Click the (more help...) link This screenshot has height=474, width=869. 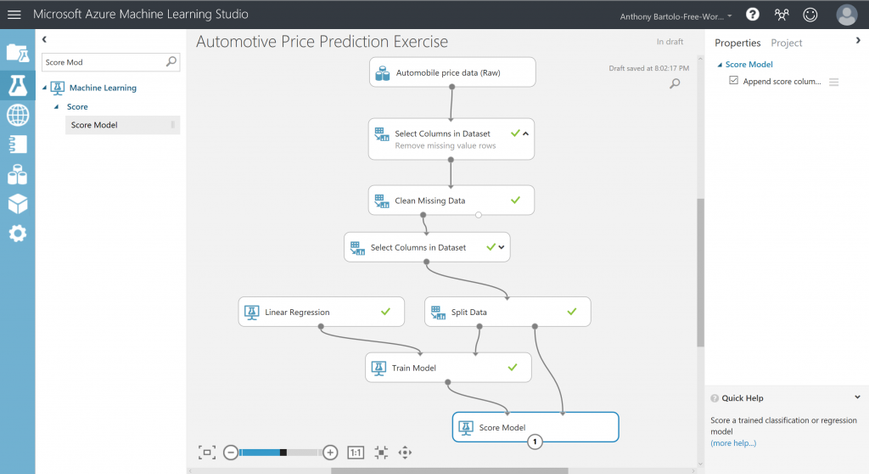pyautogui.click(x=733, y=443)
